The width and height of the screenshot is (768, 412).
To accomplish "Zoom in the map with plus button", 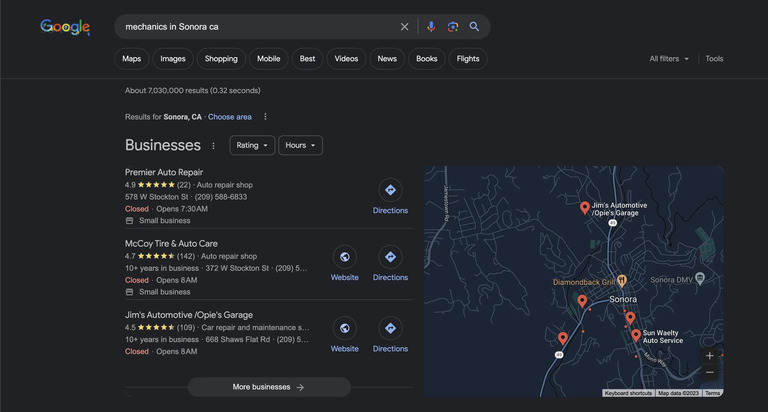I will (709, 356).
